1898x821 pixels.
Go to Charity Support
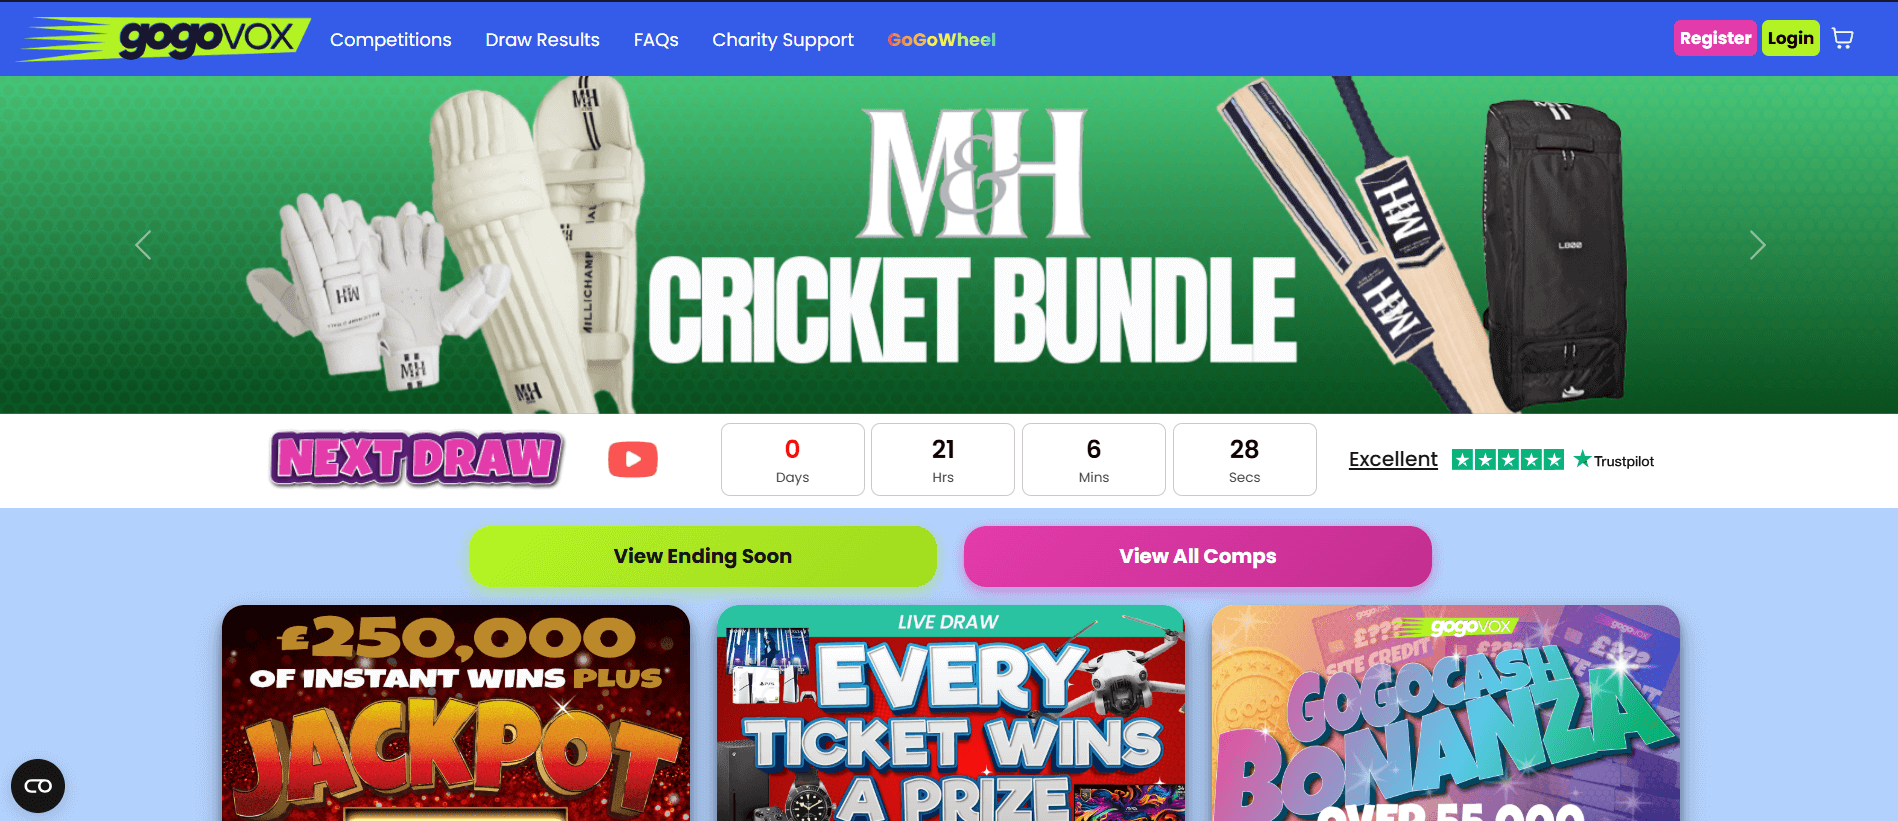point(783,40)
